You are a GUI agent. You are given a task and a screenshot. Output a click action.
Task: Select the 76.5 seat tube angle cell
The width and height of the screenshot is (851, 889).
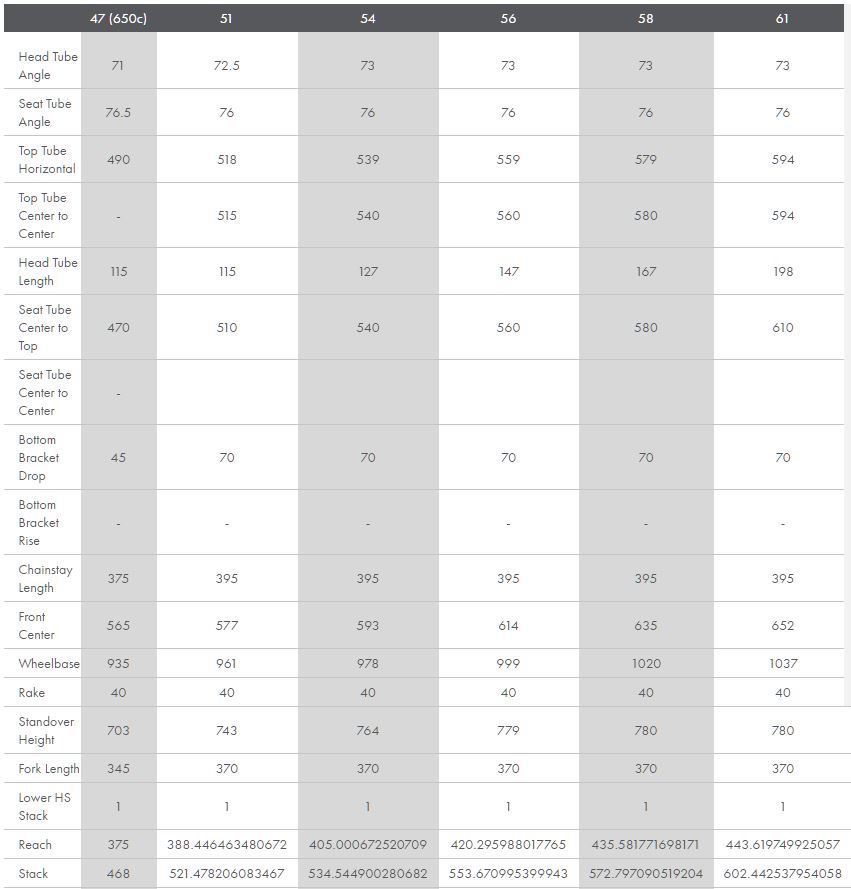[x=118, y=113]
